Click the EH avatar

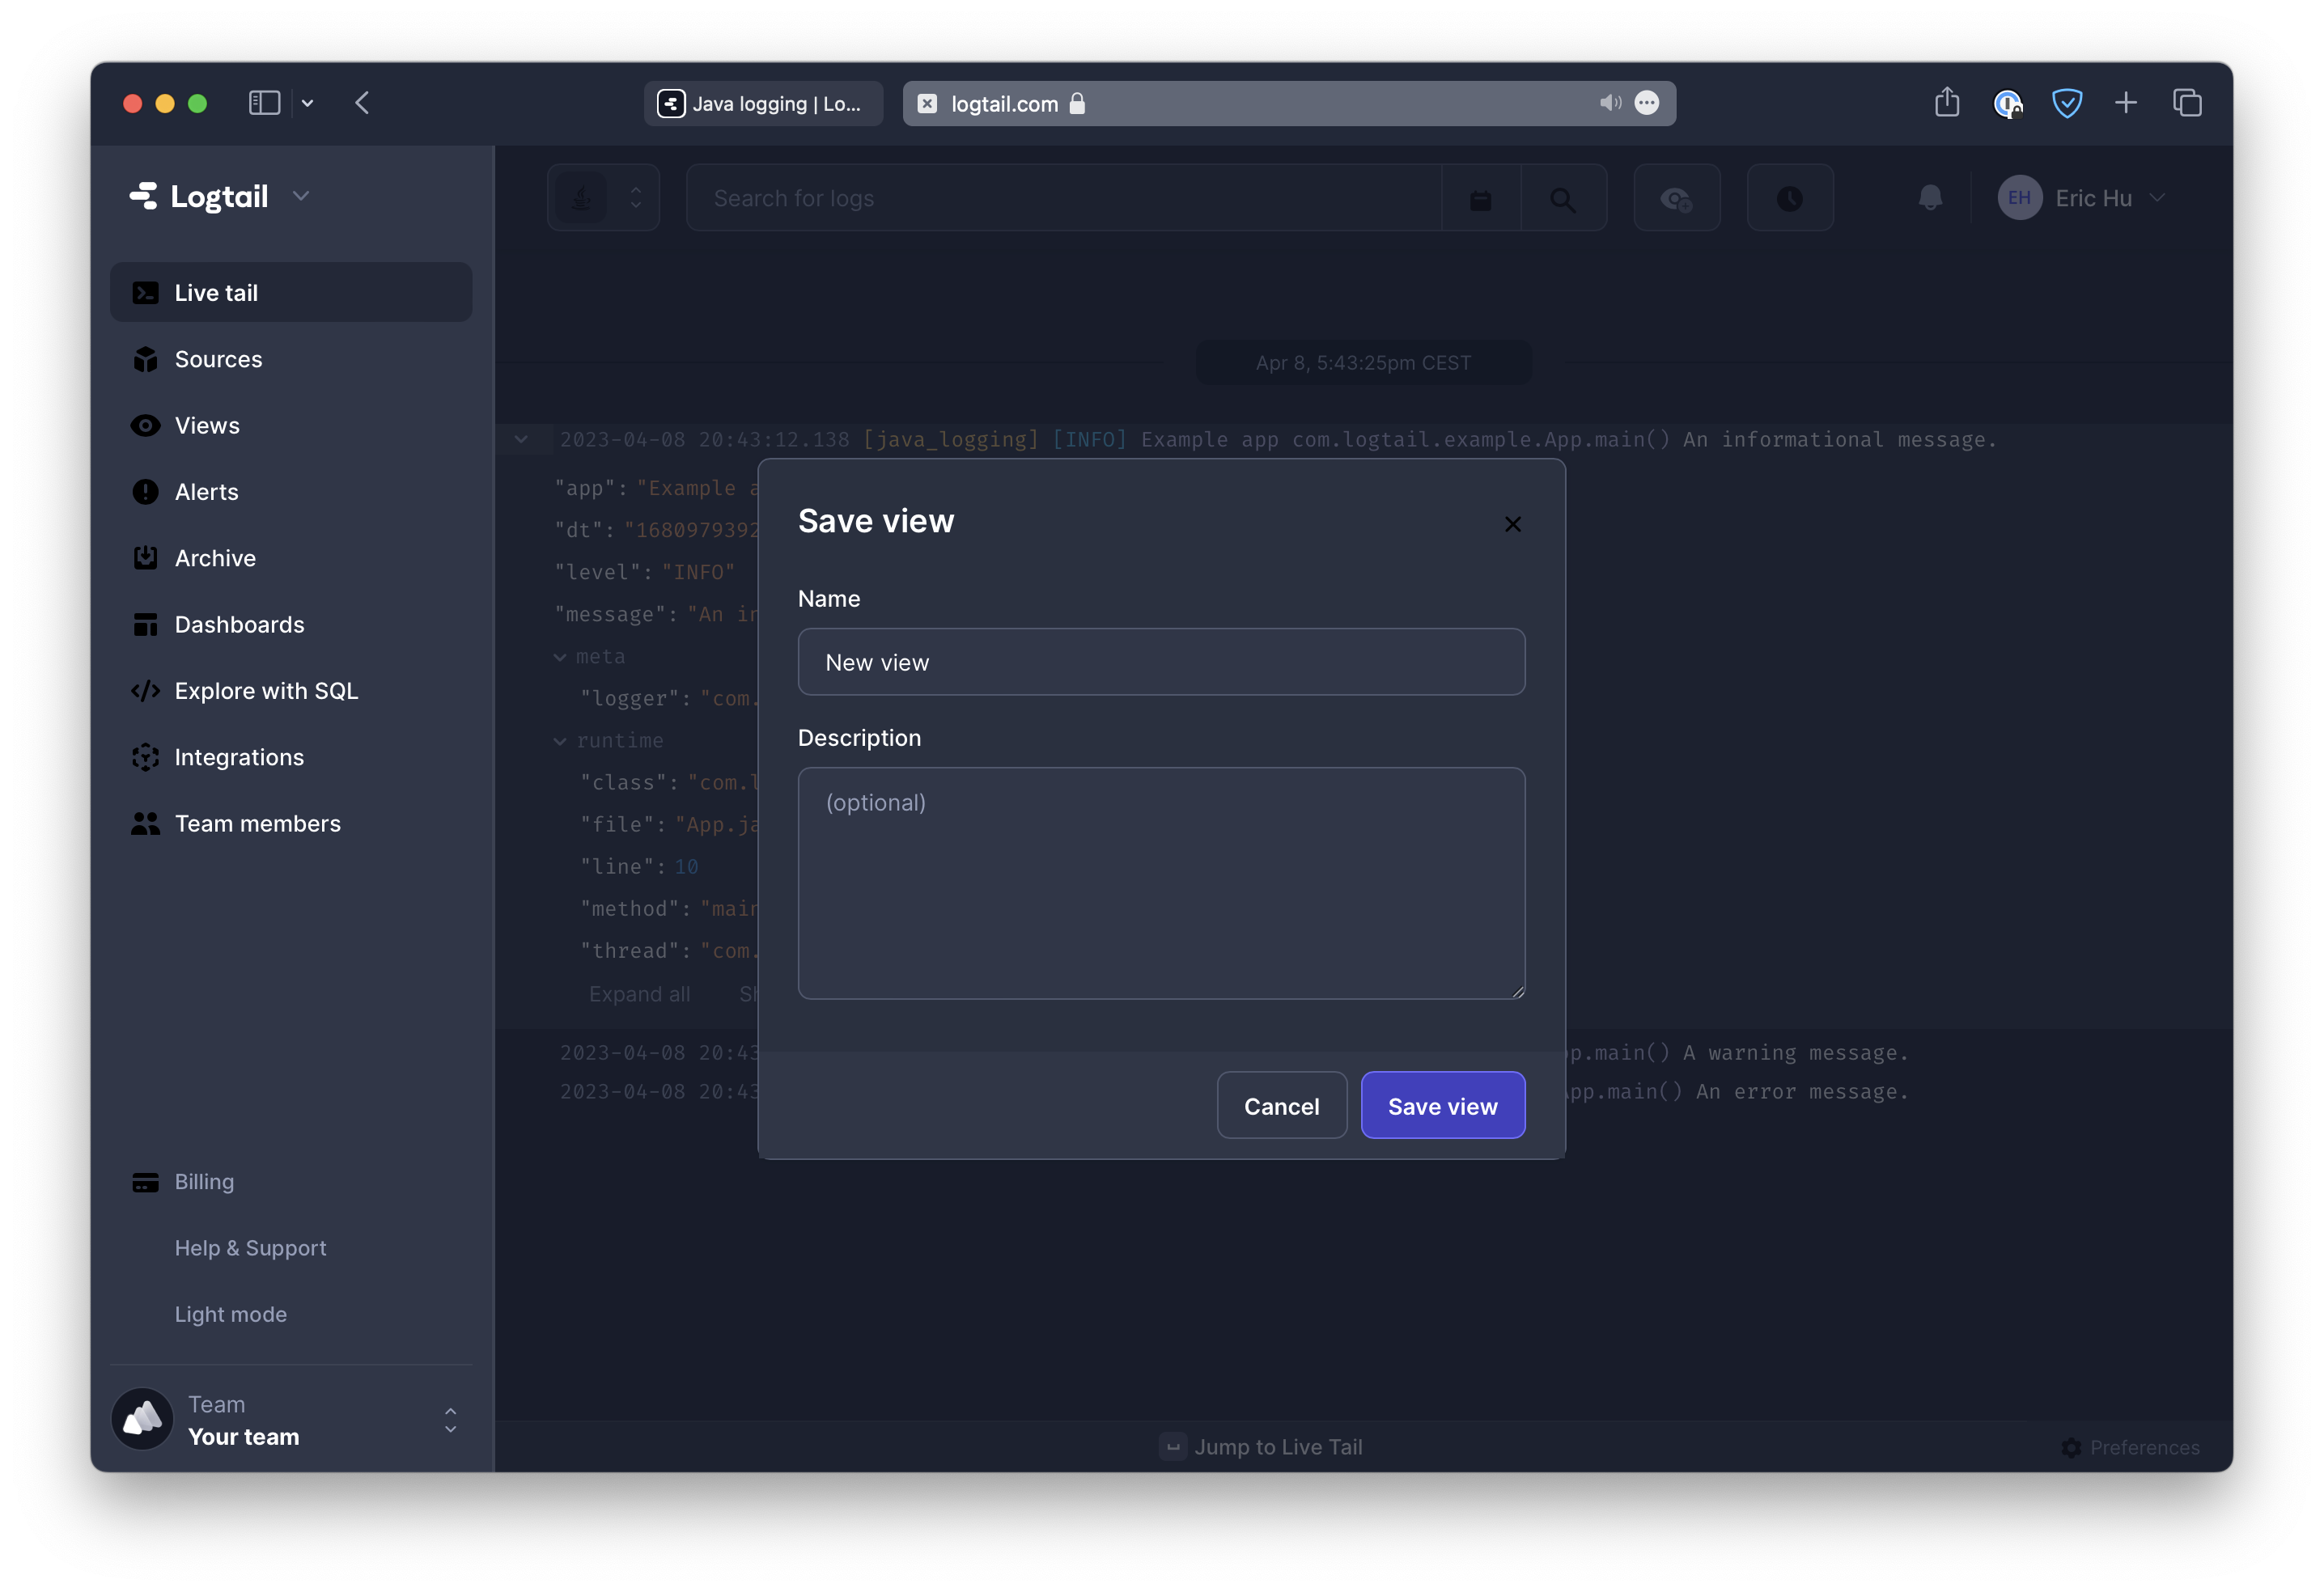coord(2019,198)
